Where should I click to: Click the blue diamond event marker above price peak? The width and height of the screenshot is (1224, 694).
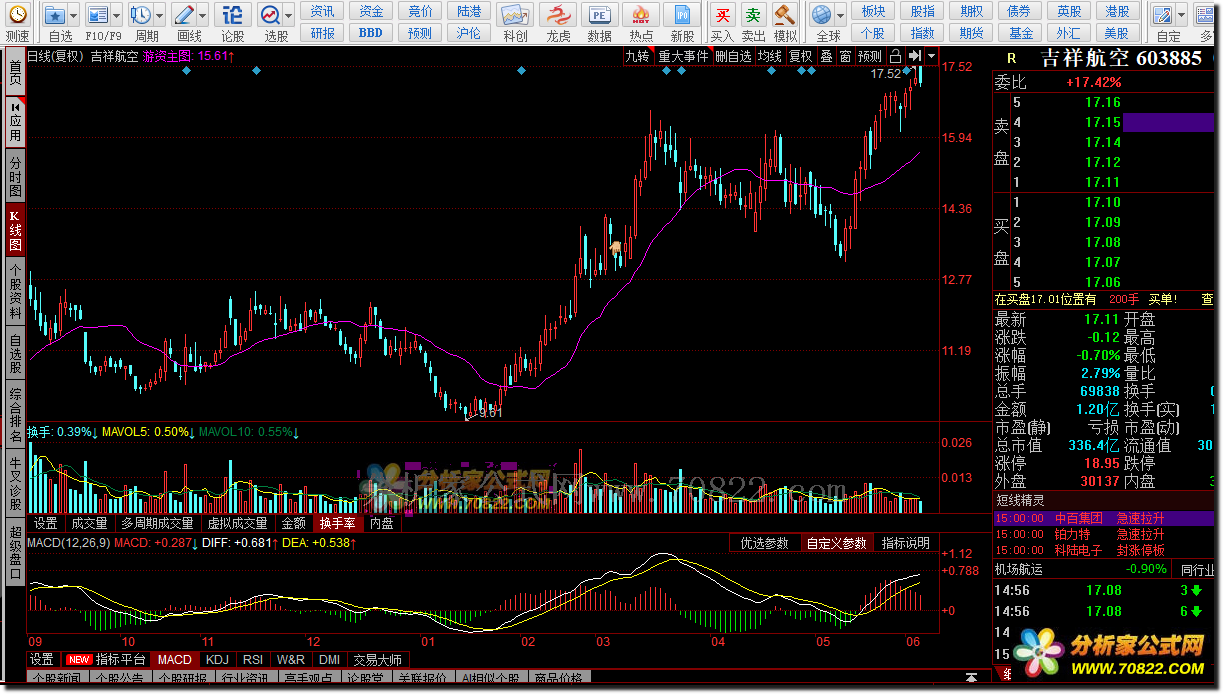(x=907, y=71)
